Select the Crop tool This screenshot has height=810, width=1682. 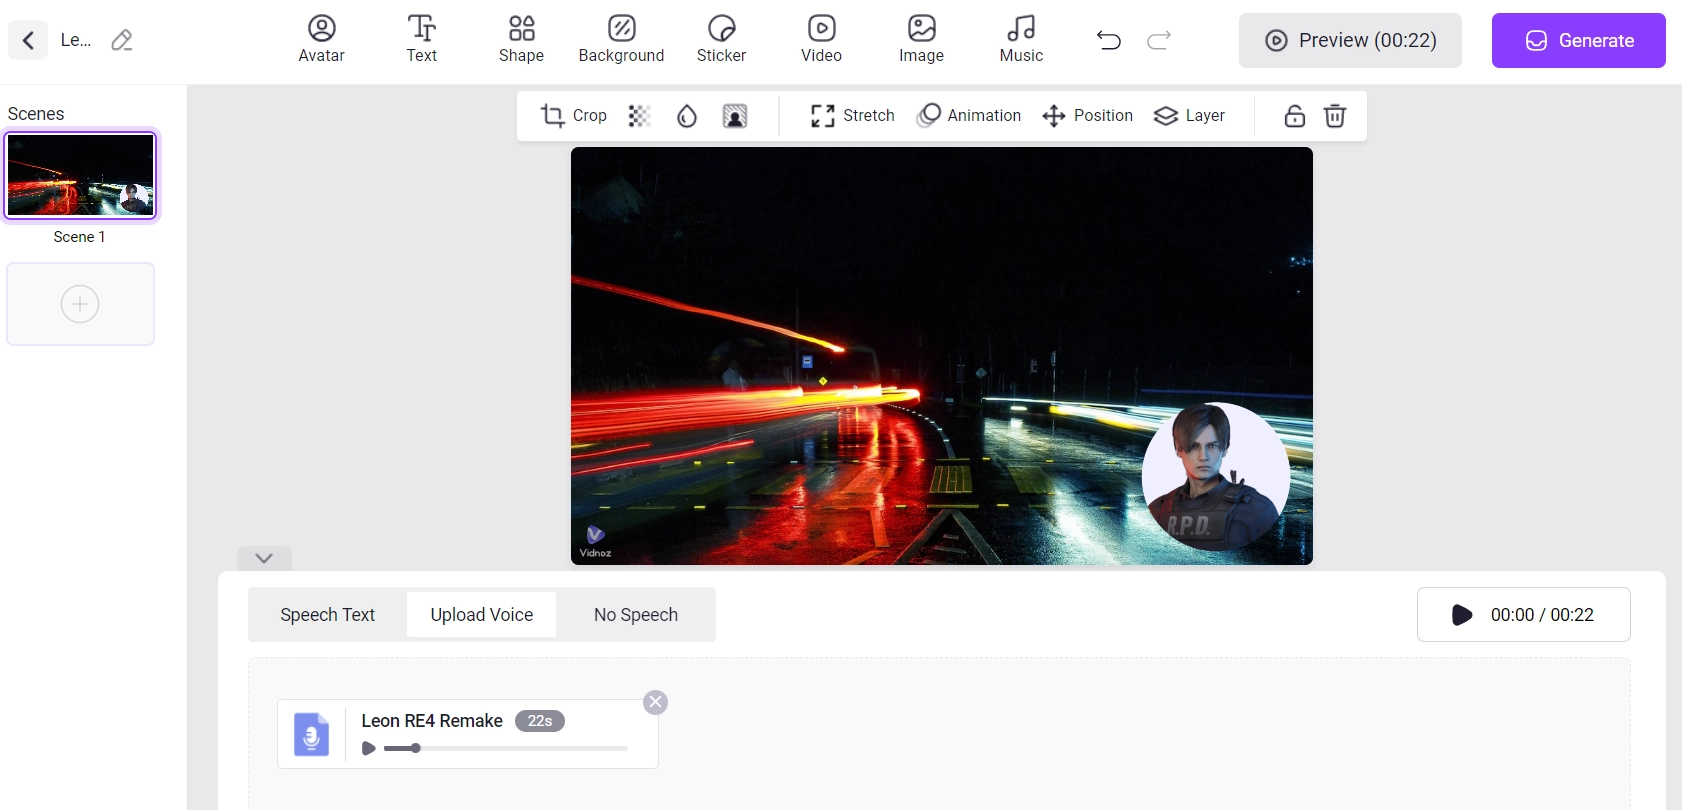point(573,116)
